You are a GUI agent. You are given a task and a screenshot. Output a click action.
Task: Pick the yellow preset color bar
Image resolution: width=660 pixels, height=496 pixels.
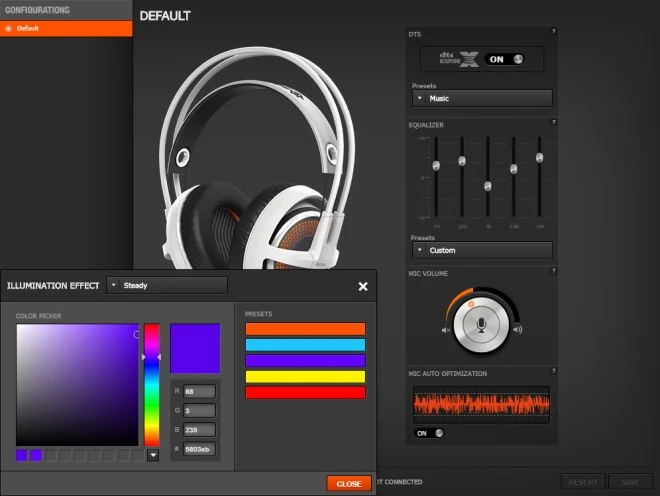coord(305,377)
